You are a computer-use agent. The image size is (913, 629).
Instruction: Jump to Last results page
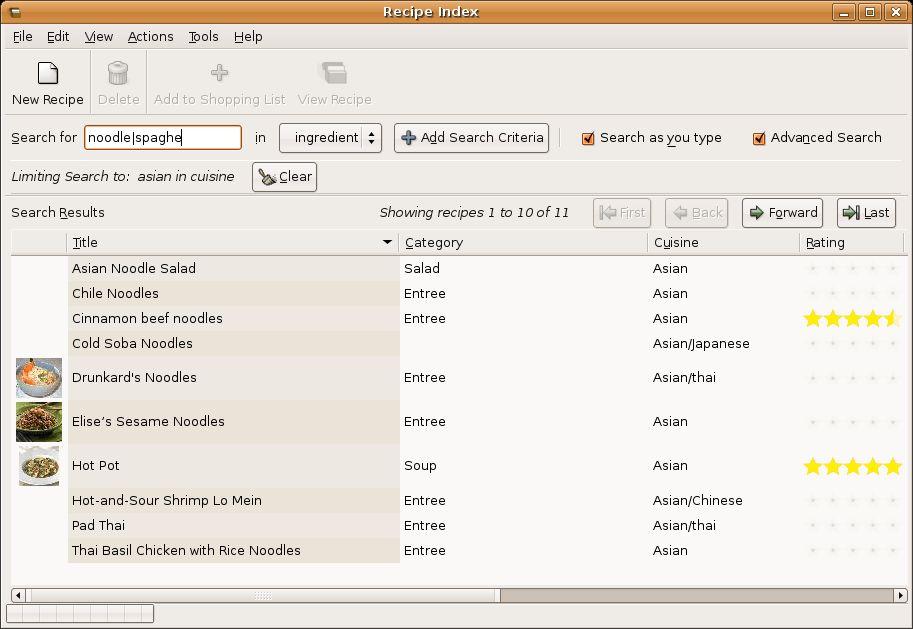tap(865, 213)
